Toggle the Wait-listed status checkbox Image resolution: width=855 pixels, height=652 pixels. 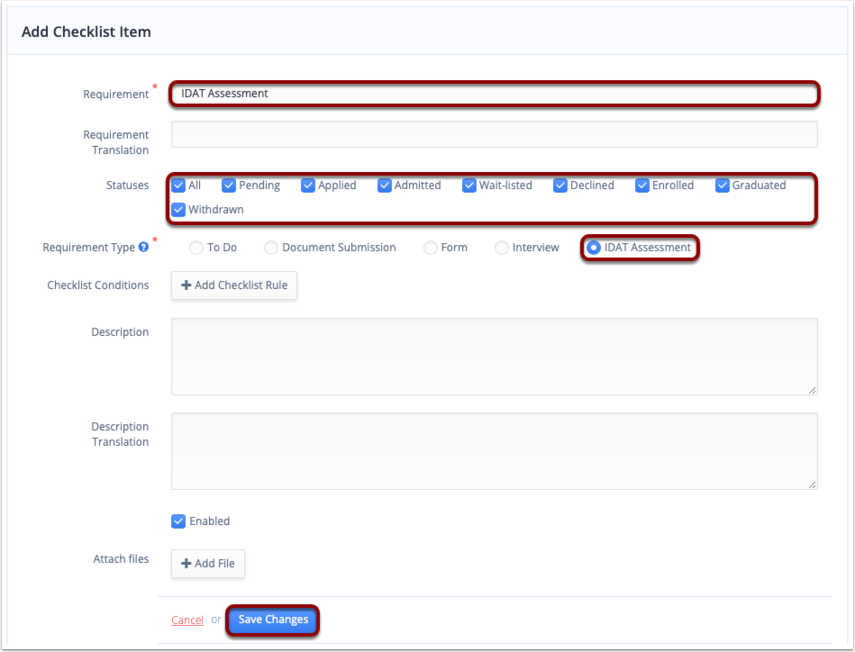(470, 185)
